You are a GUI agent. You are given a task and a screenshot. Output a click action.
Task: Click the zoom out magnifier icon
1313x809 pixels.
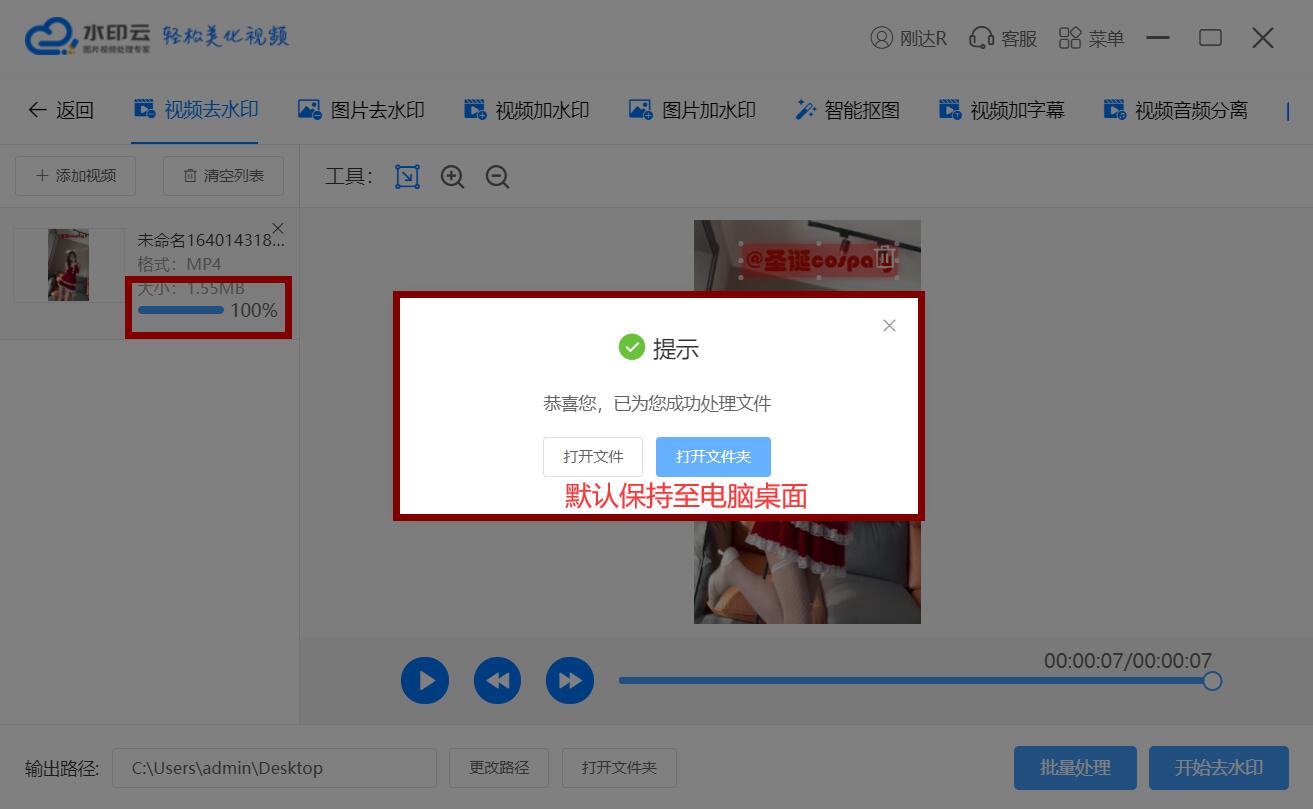tap(497, 177)
